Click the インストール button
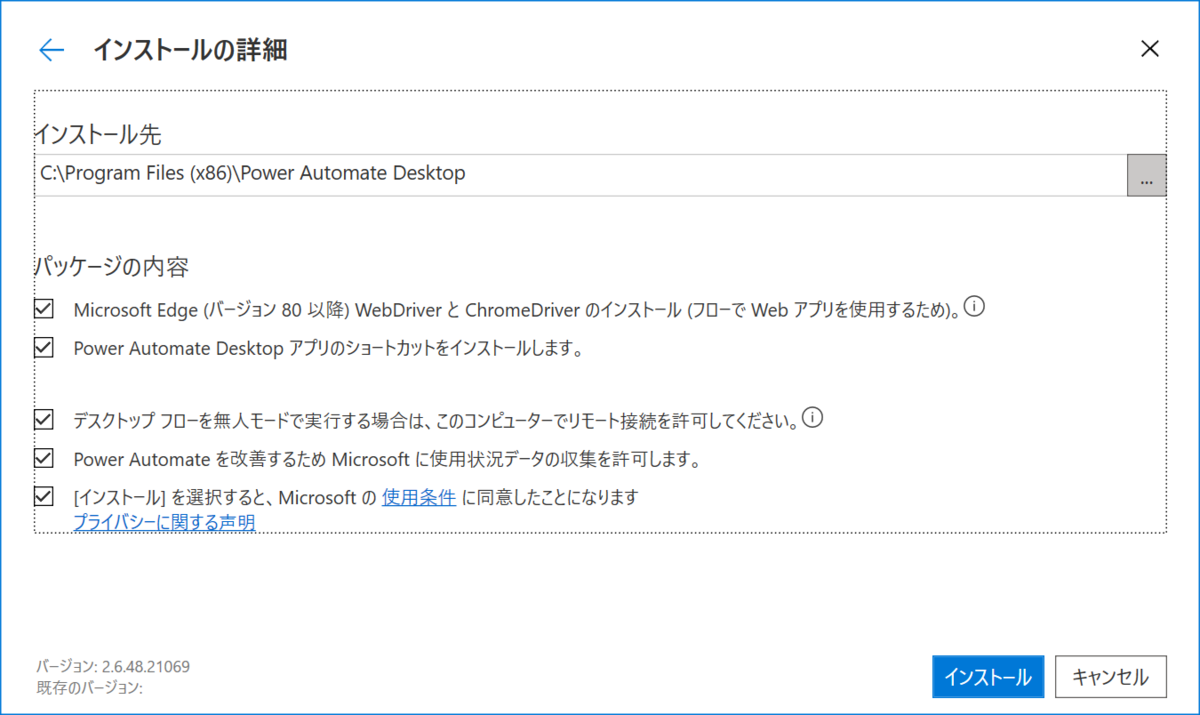1200x715 pixels. (x=988, y=677)
